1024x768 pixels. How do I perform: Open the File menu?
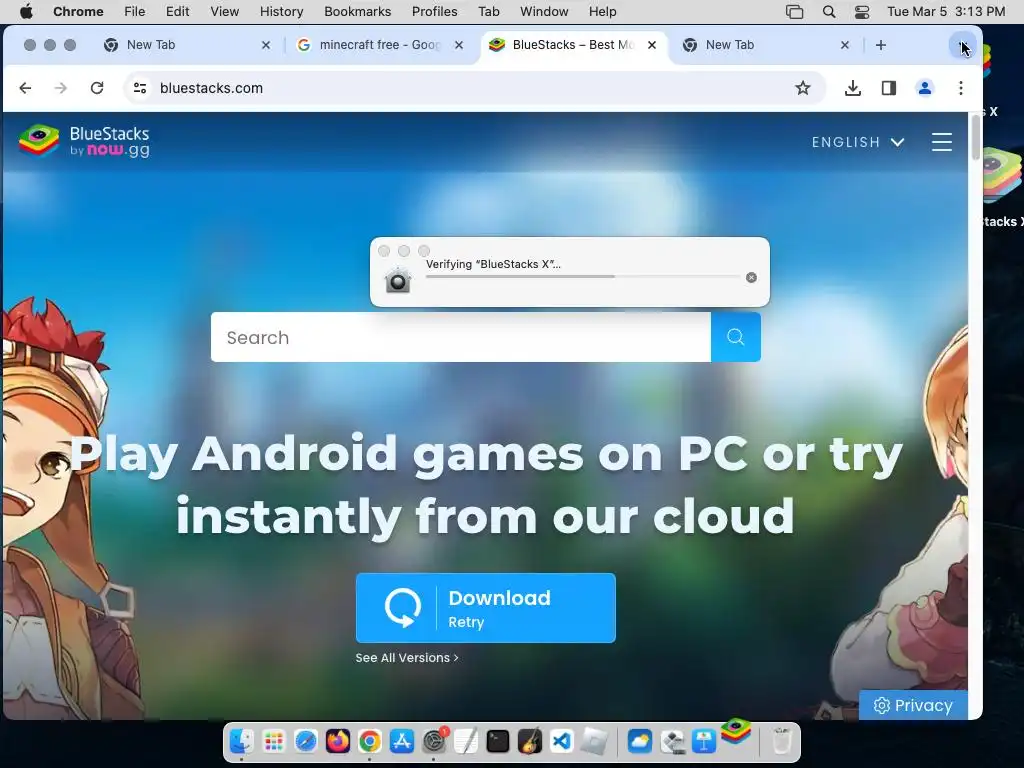135,12
